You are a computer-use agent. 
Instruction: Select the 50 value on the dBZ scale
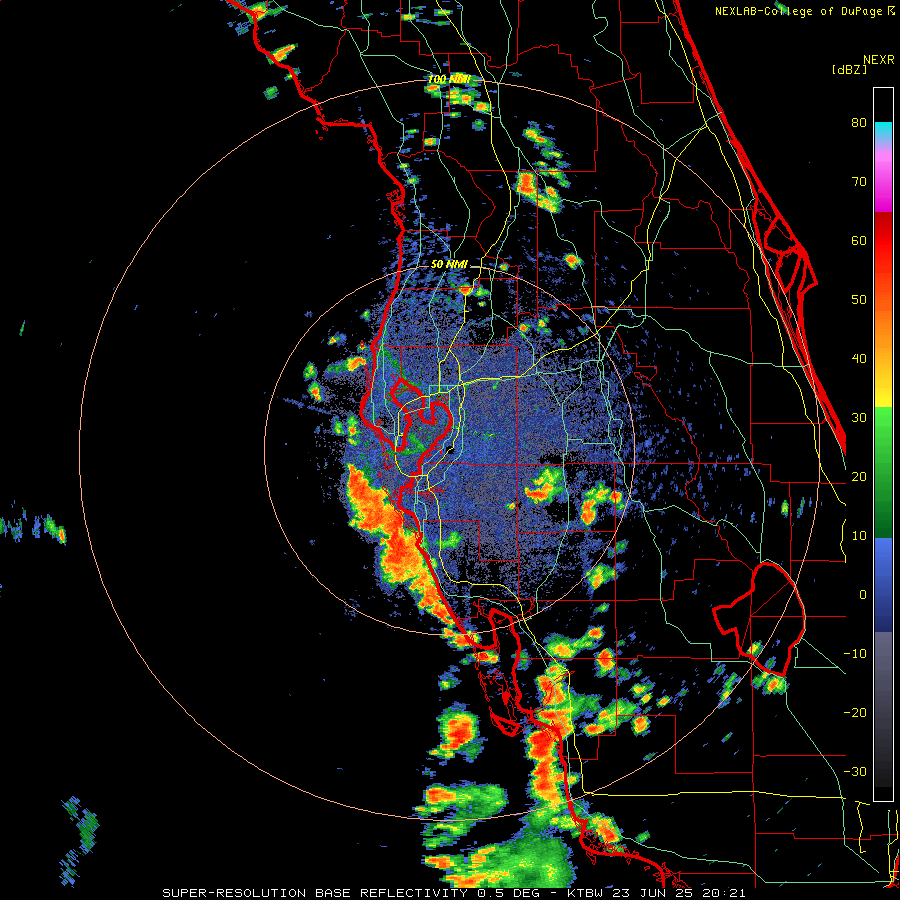pos(859,300)
